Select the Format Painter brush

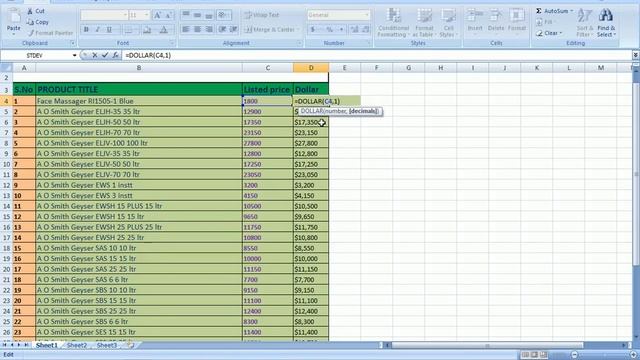click(50, 33)
